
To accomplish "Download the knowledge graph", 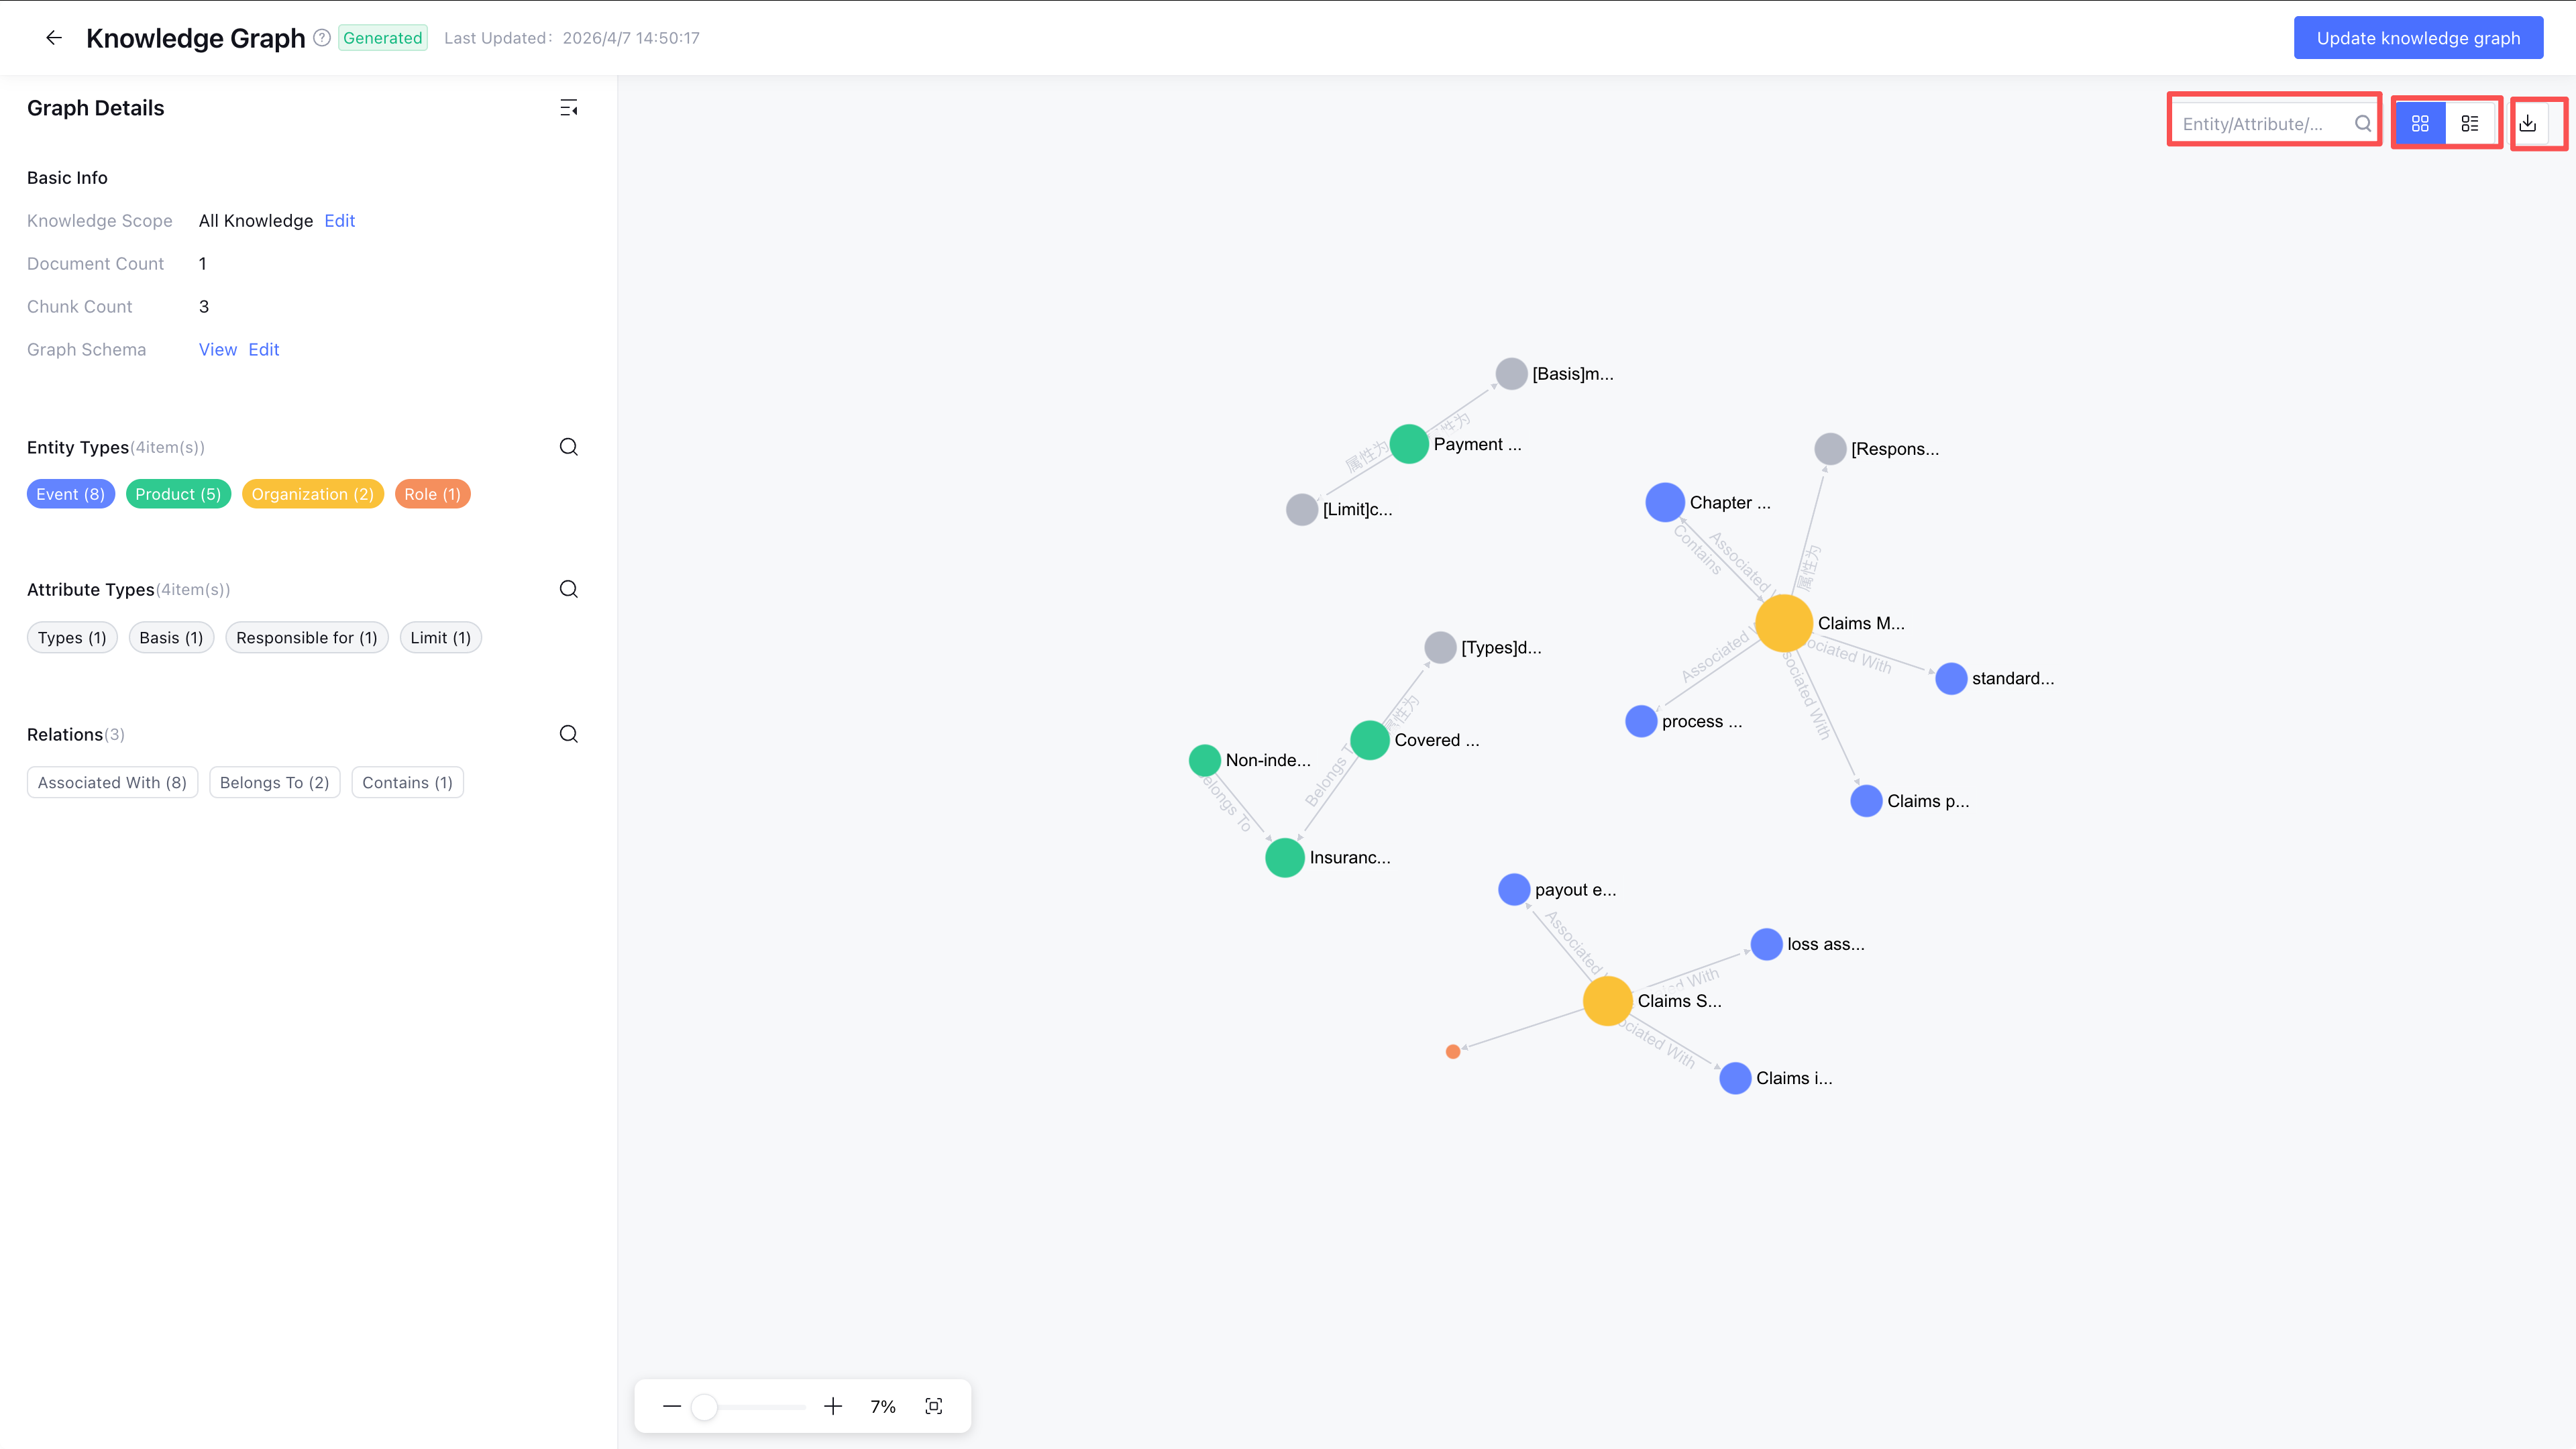I will tap(2527, 123).
